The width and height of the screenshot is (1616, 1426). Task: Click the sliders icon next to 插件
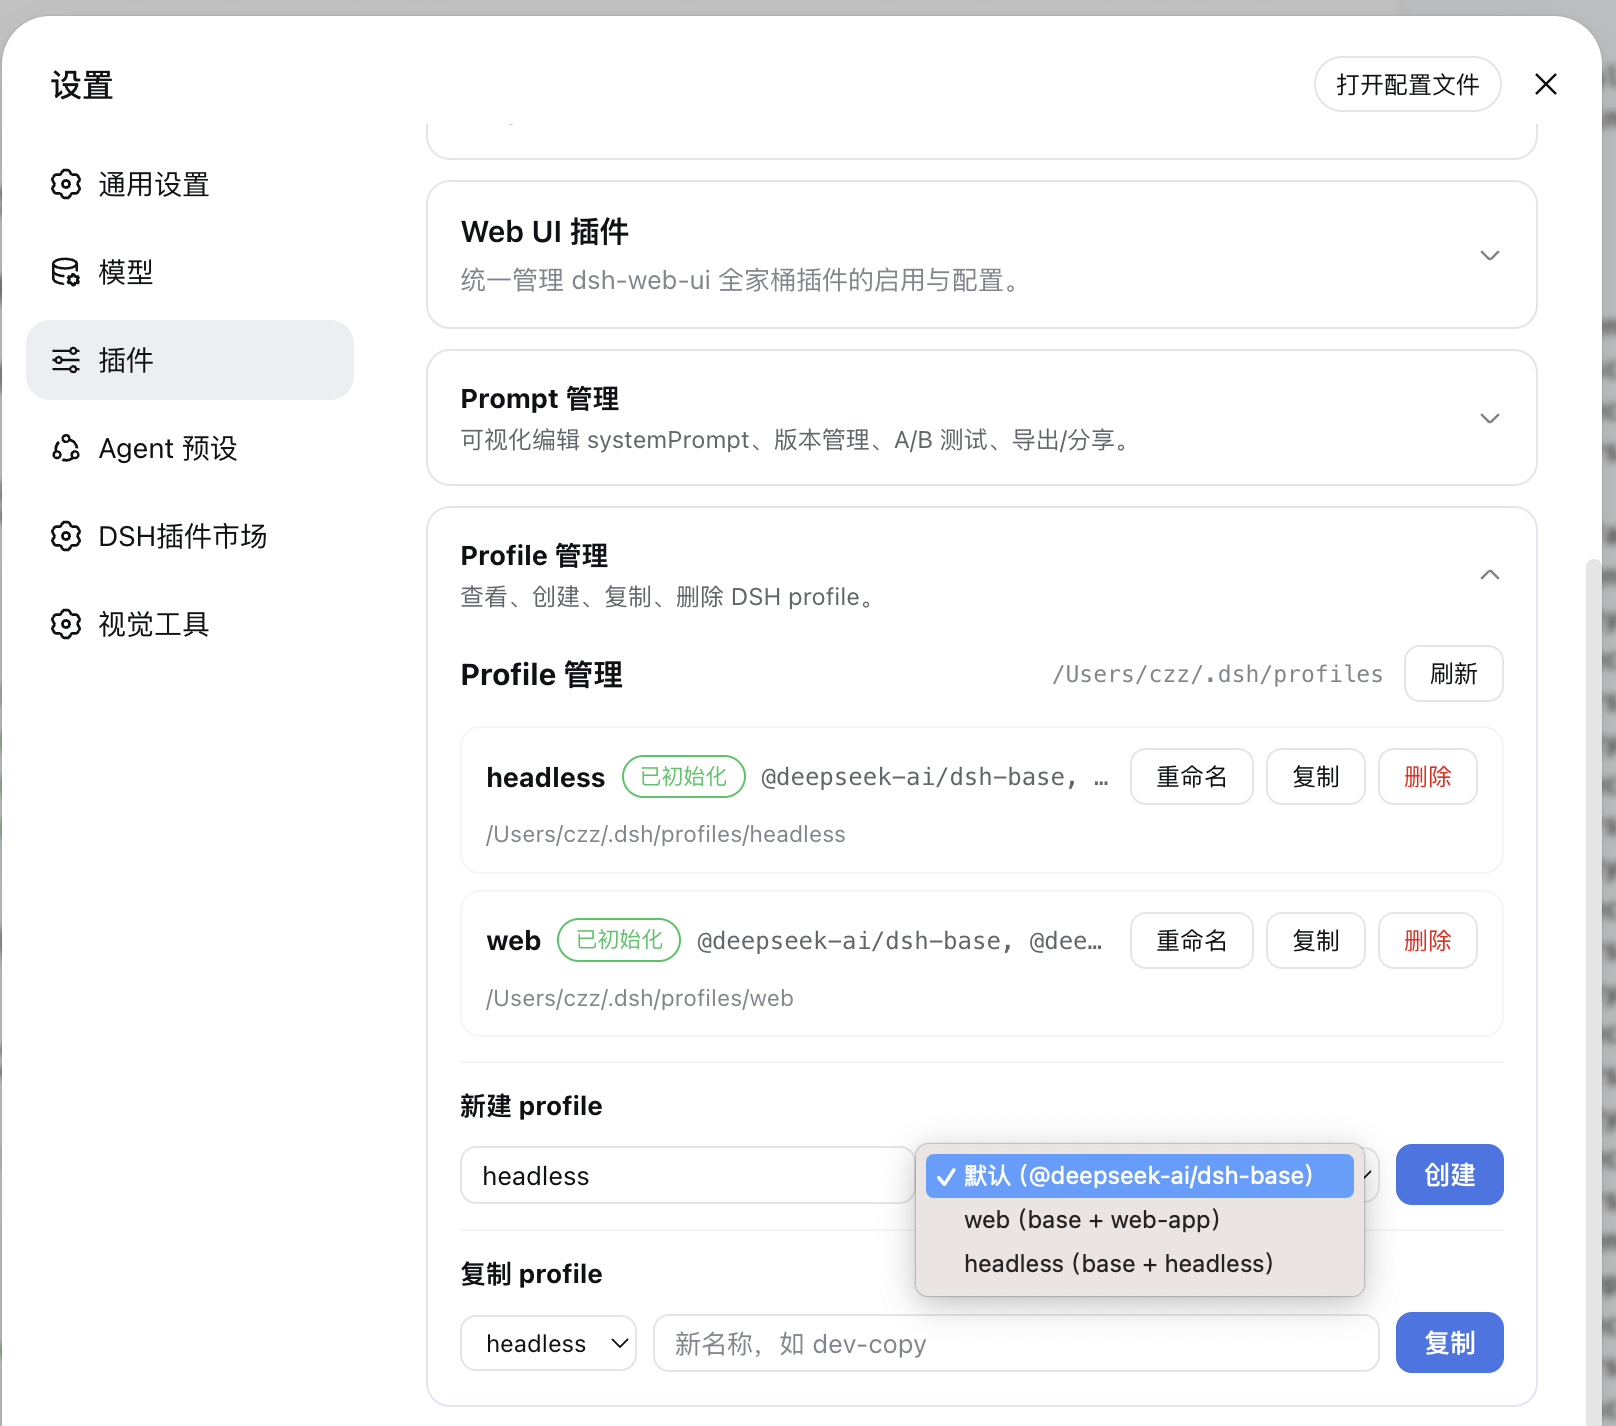coord(66,360)
